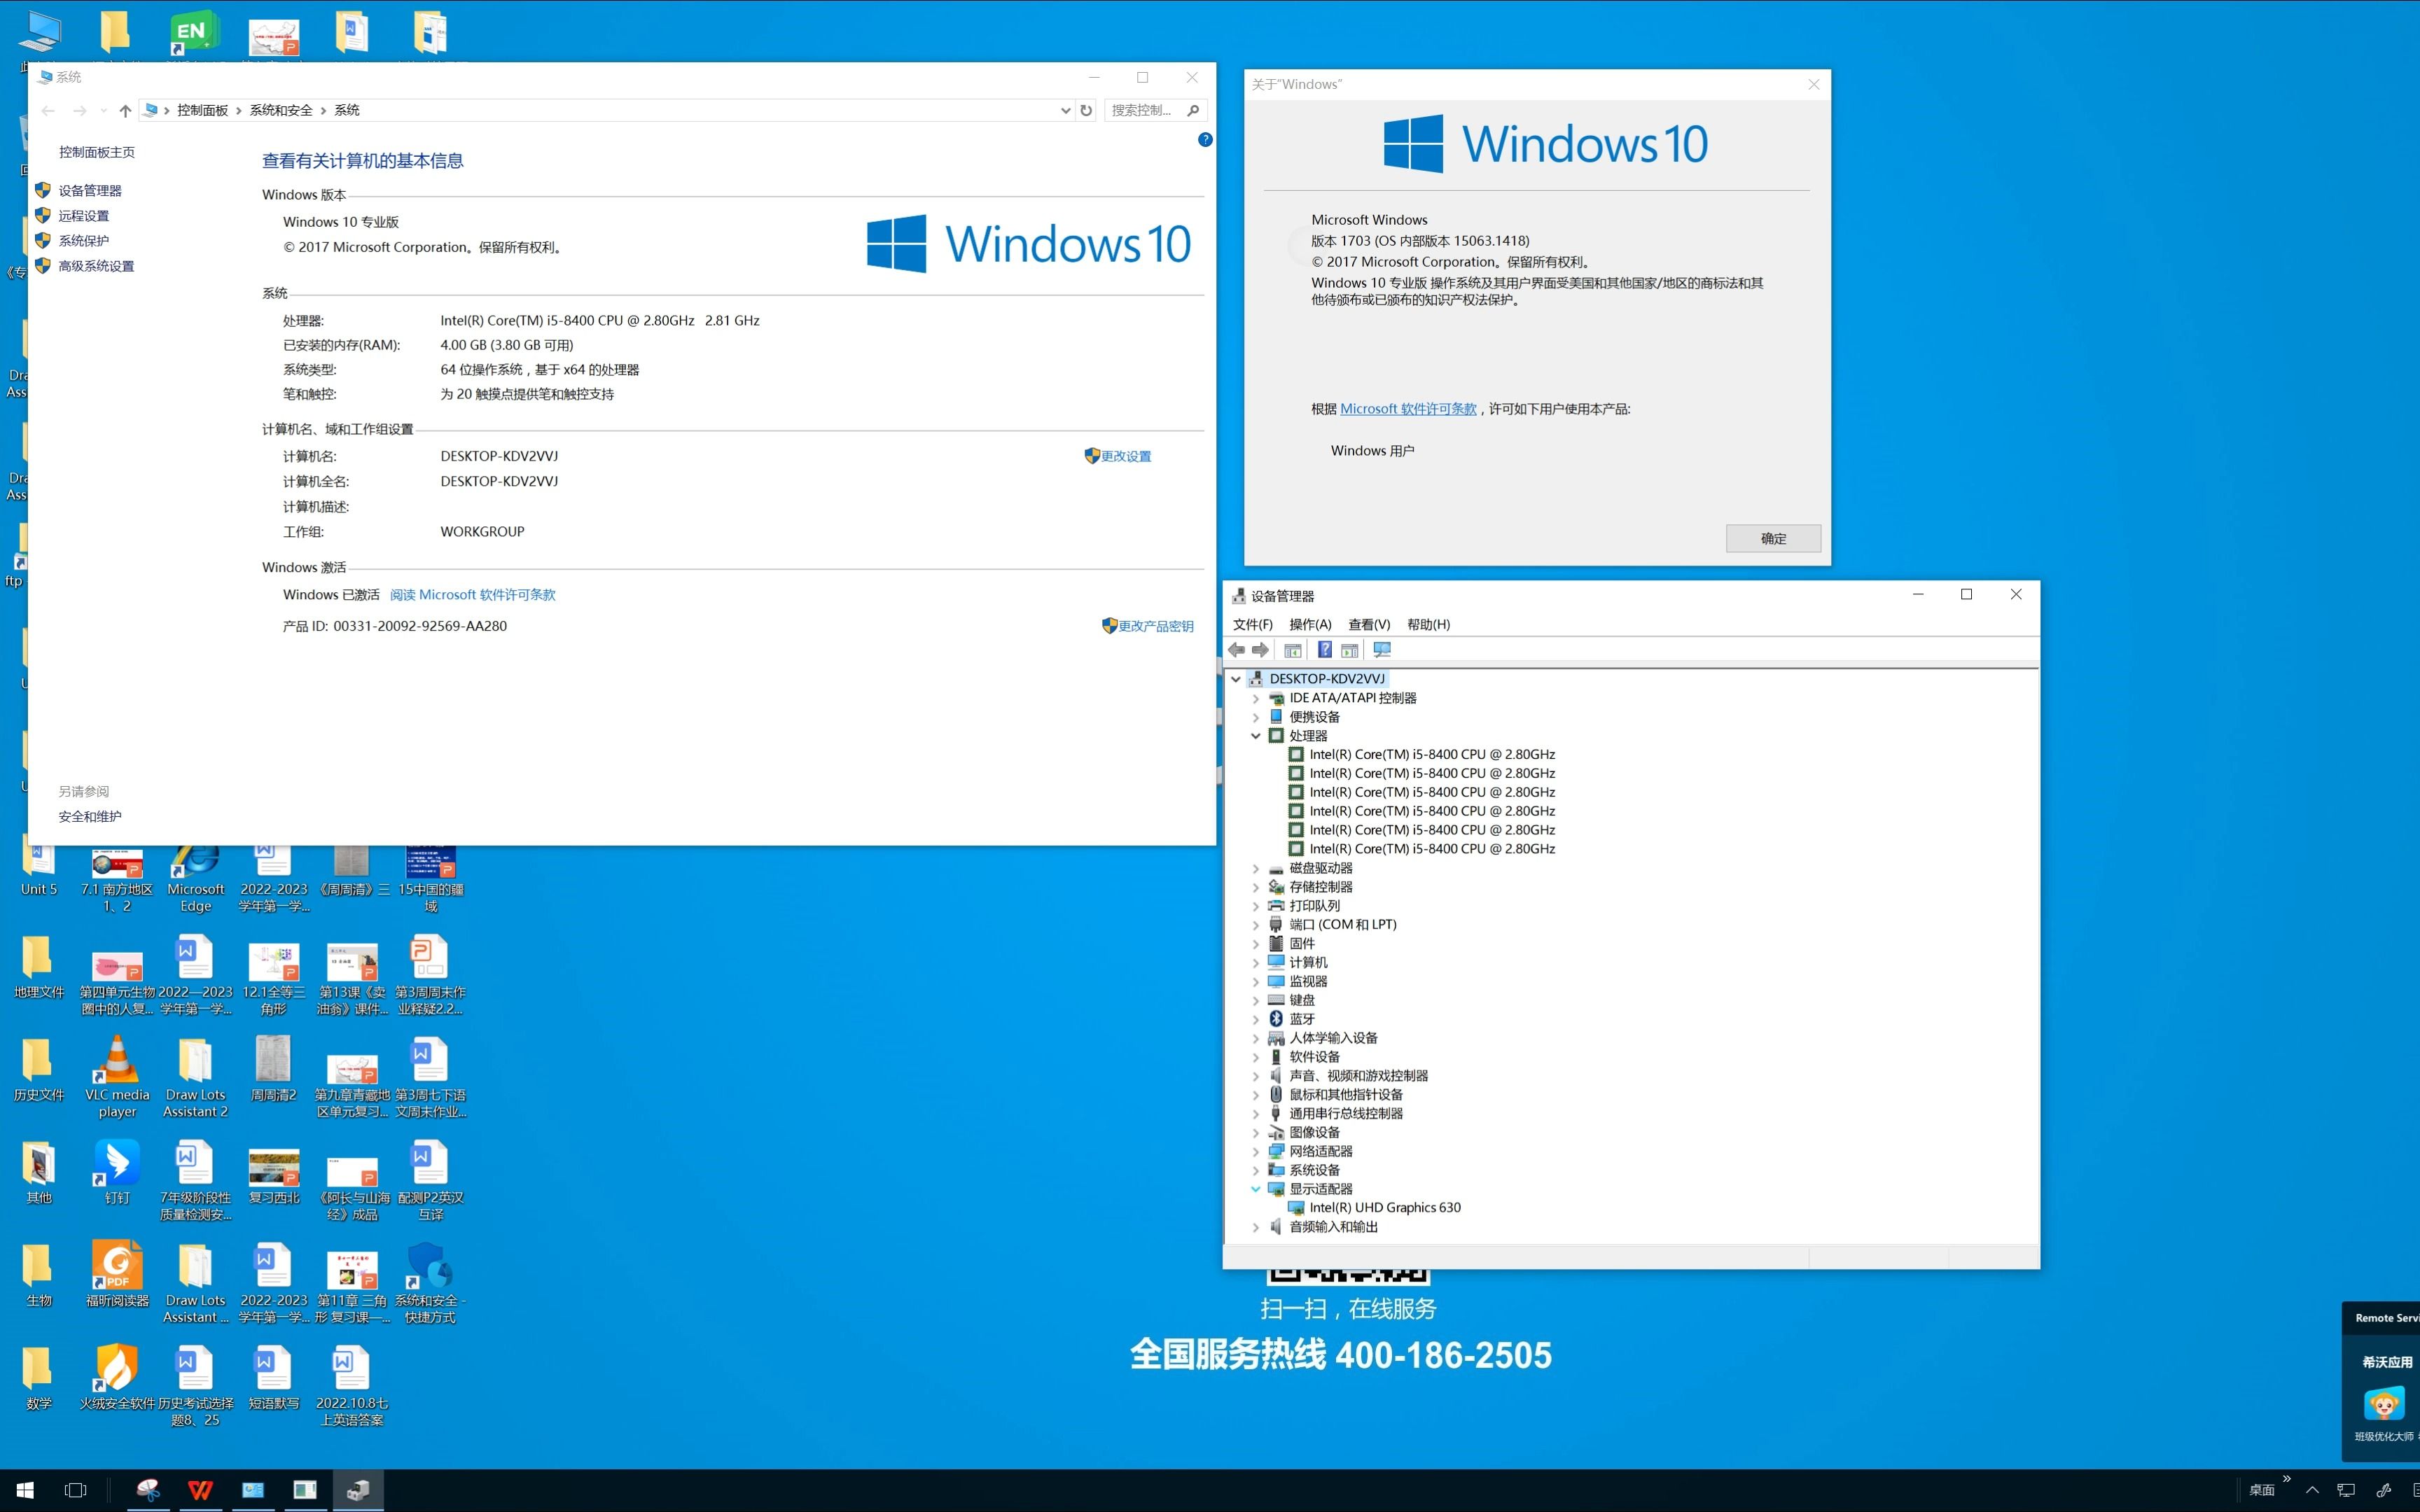Expand the 键盘 node
Image resolution: width=2420 pixels, height=1512 pixels.
1256,1000
